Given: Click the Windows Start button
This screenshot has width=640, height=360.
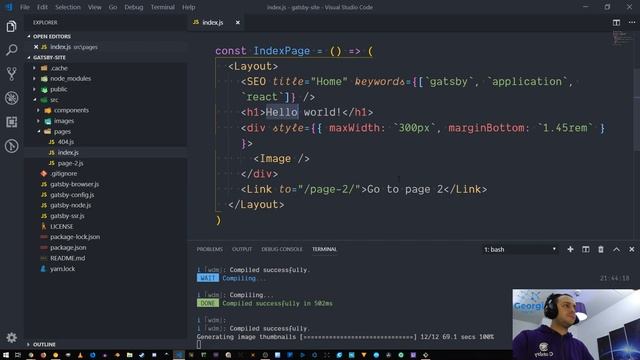Looking at the screenshot, I should pyautogui.click(x=6, y=355).
